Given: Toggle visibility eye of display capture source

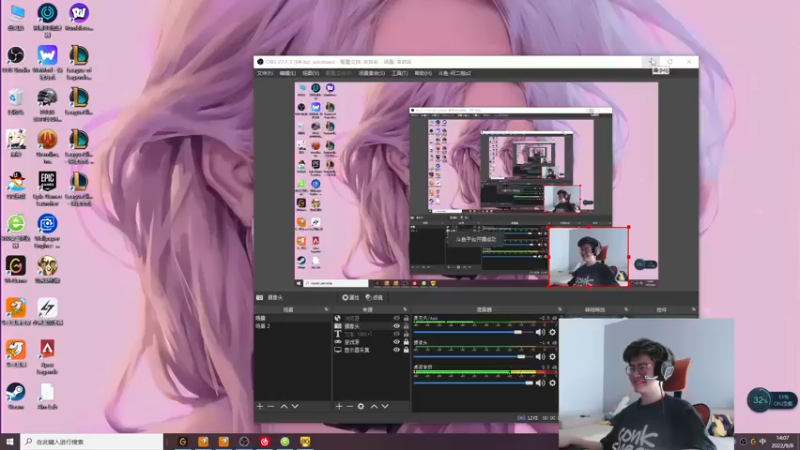Looking at the screenshot, I should 396,350.
